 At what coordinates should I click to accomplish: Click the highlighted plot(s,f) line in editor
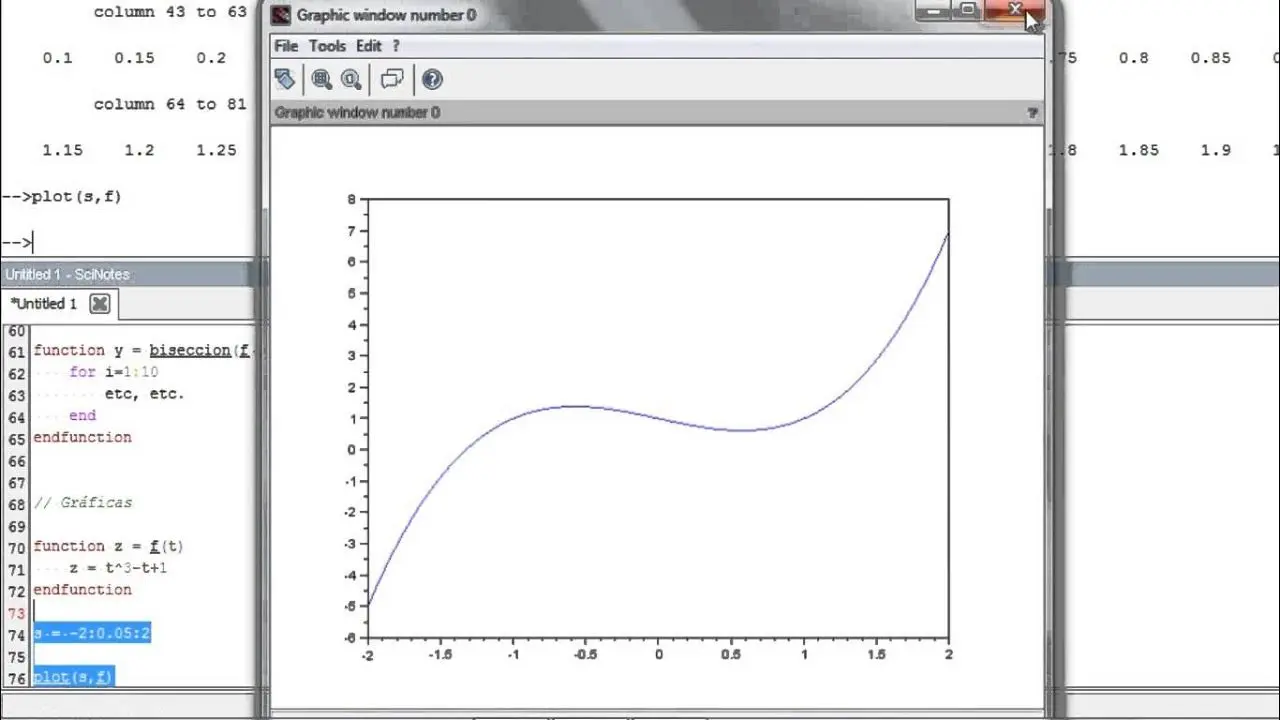pos(73,677)
